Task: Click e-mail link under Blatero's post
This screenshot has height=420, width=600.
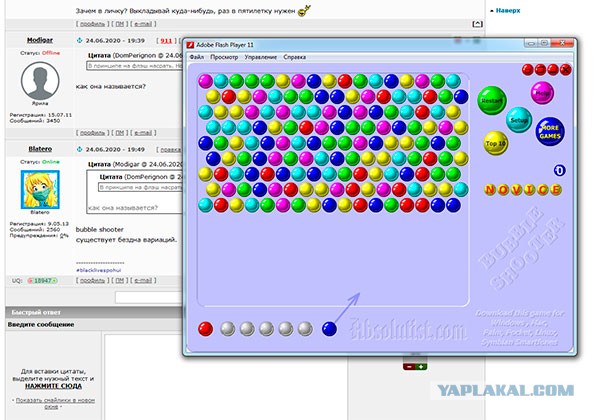Action: (143, 280)
